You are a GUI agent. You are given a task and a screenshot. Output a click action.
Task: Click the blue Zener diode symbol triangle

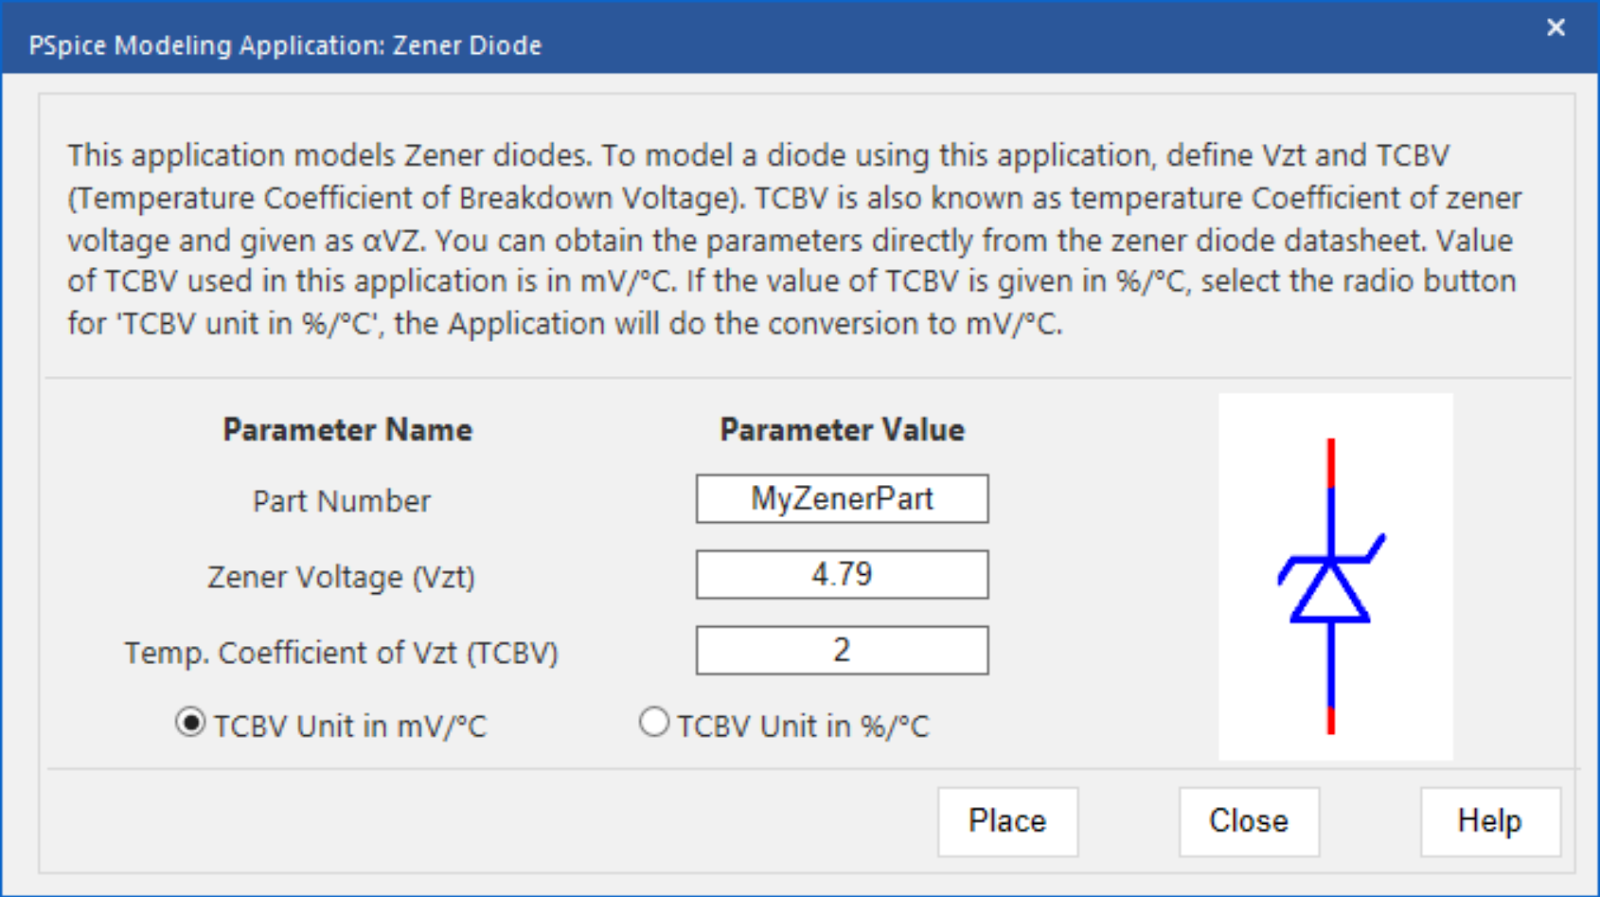click(1330, 592)
